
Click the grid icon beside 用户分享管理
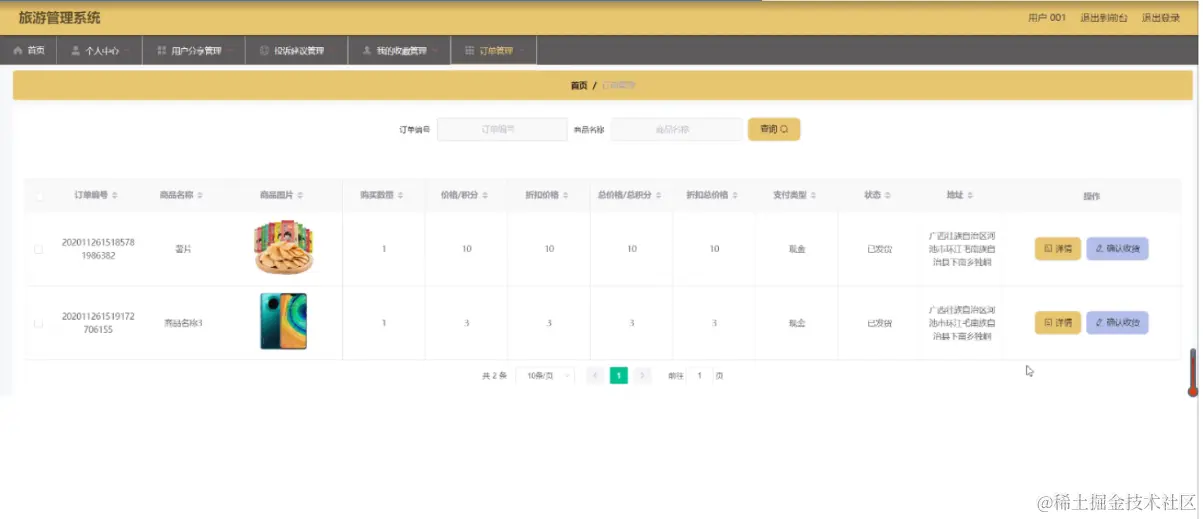(162, 50)
